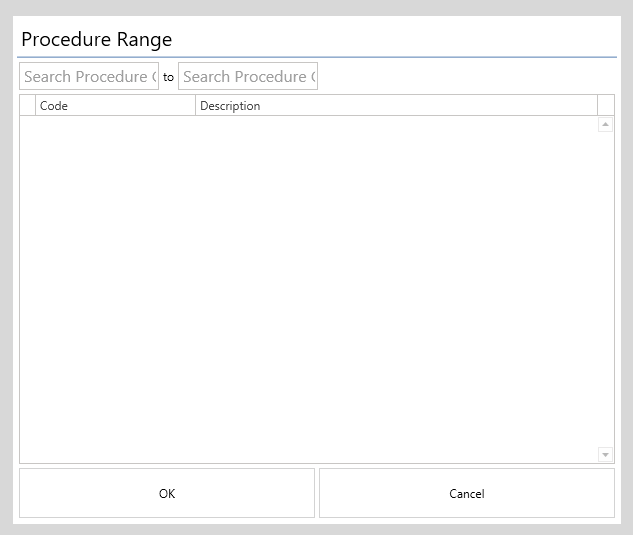Confirm the range with the OK button
Image resolution: width=633 pixels, height=535 pixels.
click(167, 493)
